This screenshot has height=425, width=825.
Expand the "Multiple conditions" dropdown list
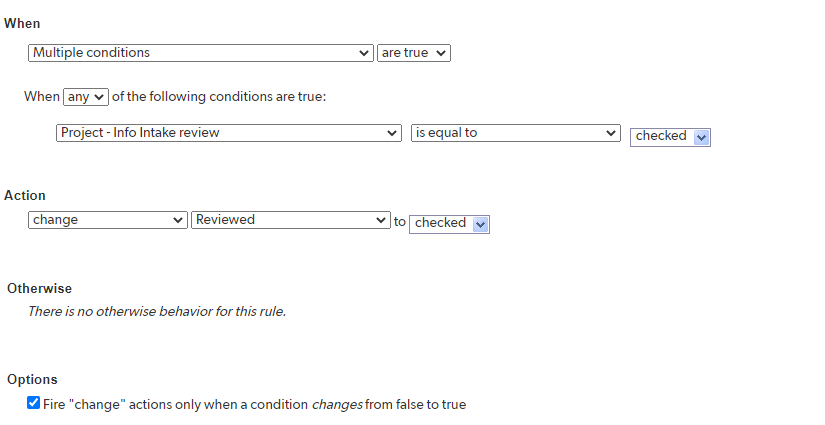tap(201, 53)
